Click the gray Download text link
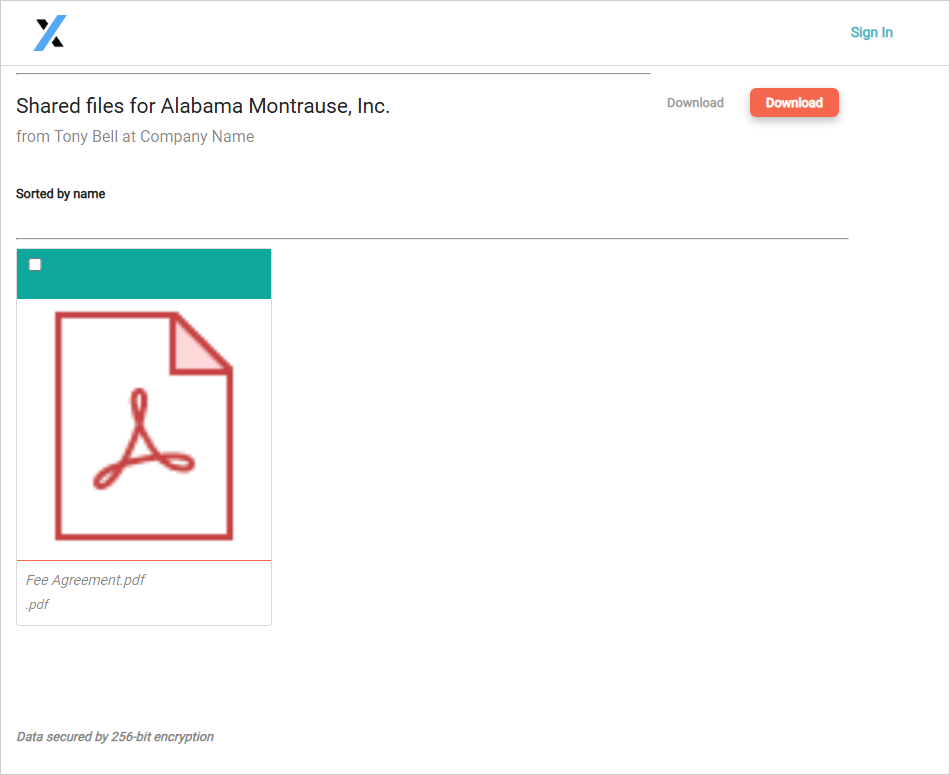This screenshot has height=775, width=950. [695, 103]
